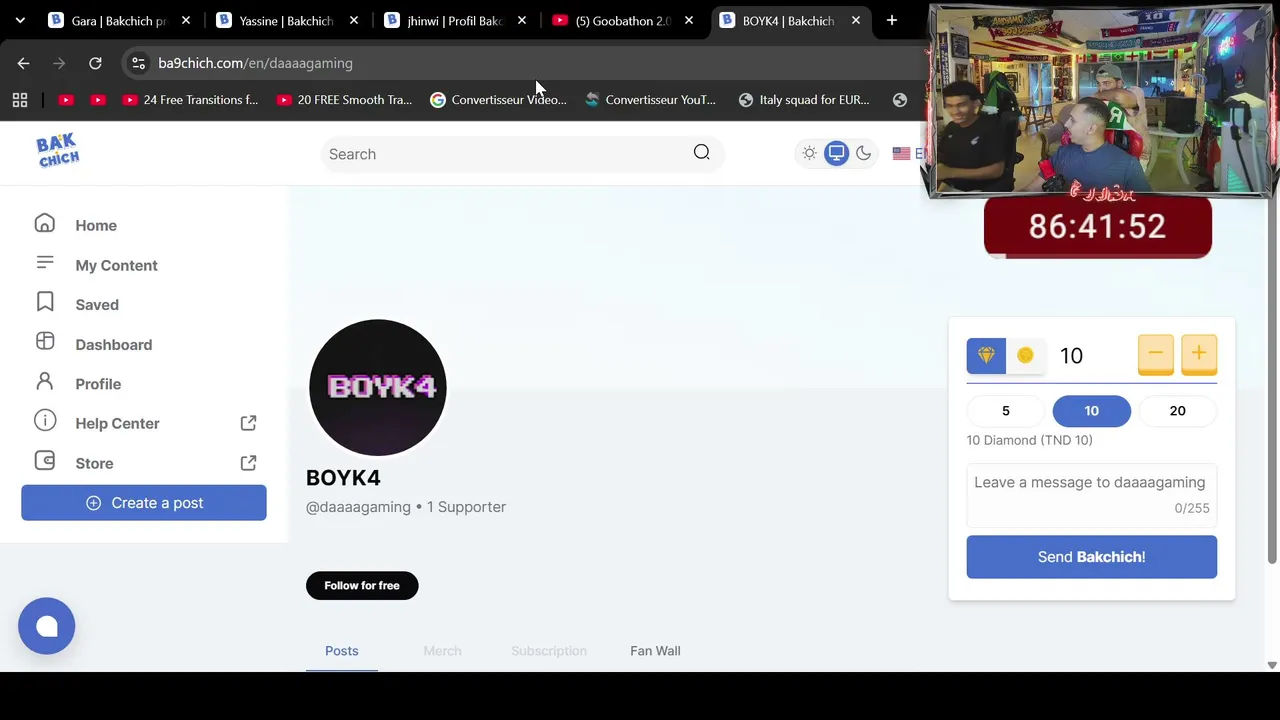Select gold coin currency option

click(x=1025, y=356)
